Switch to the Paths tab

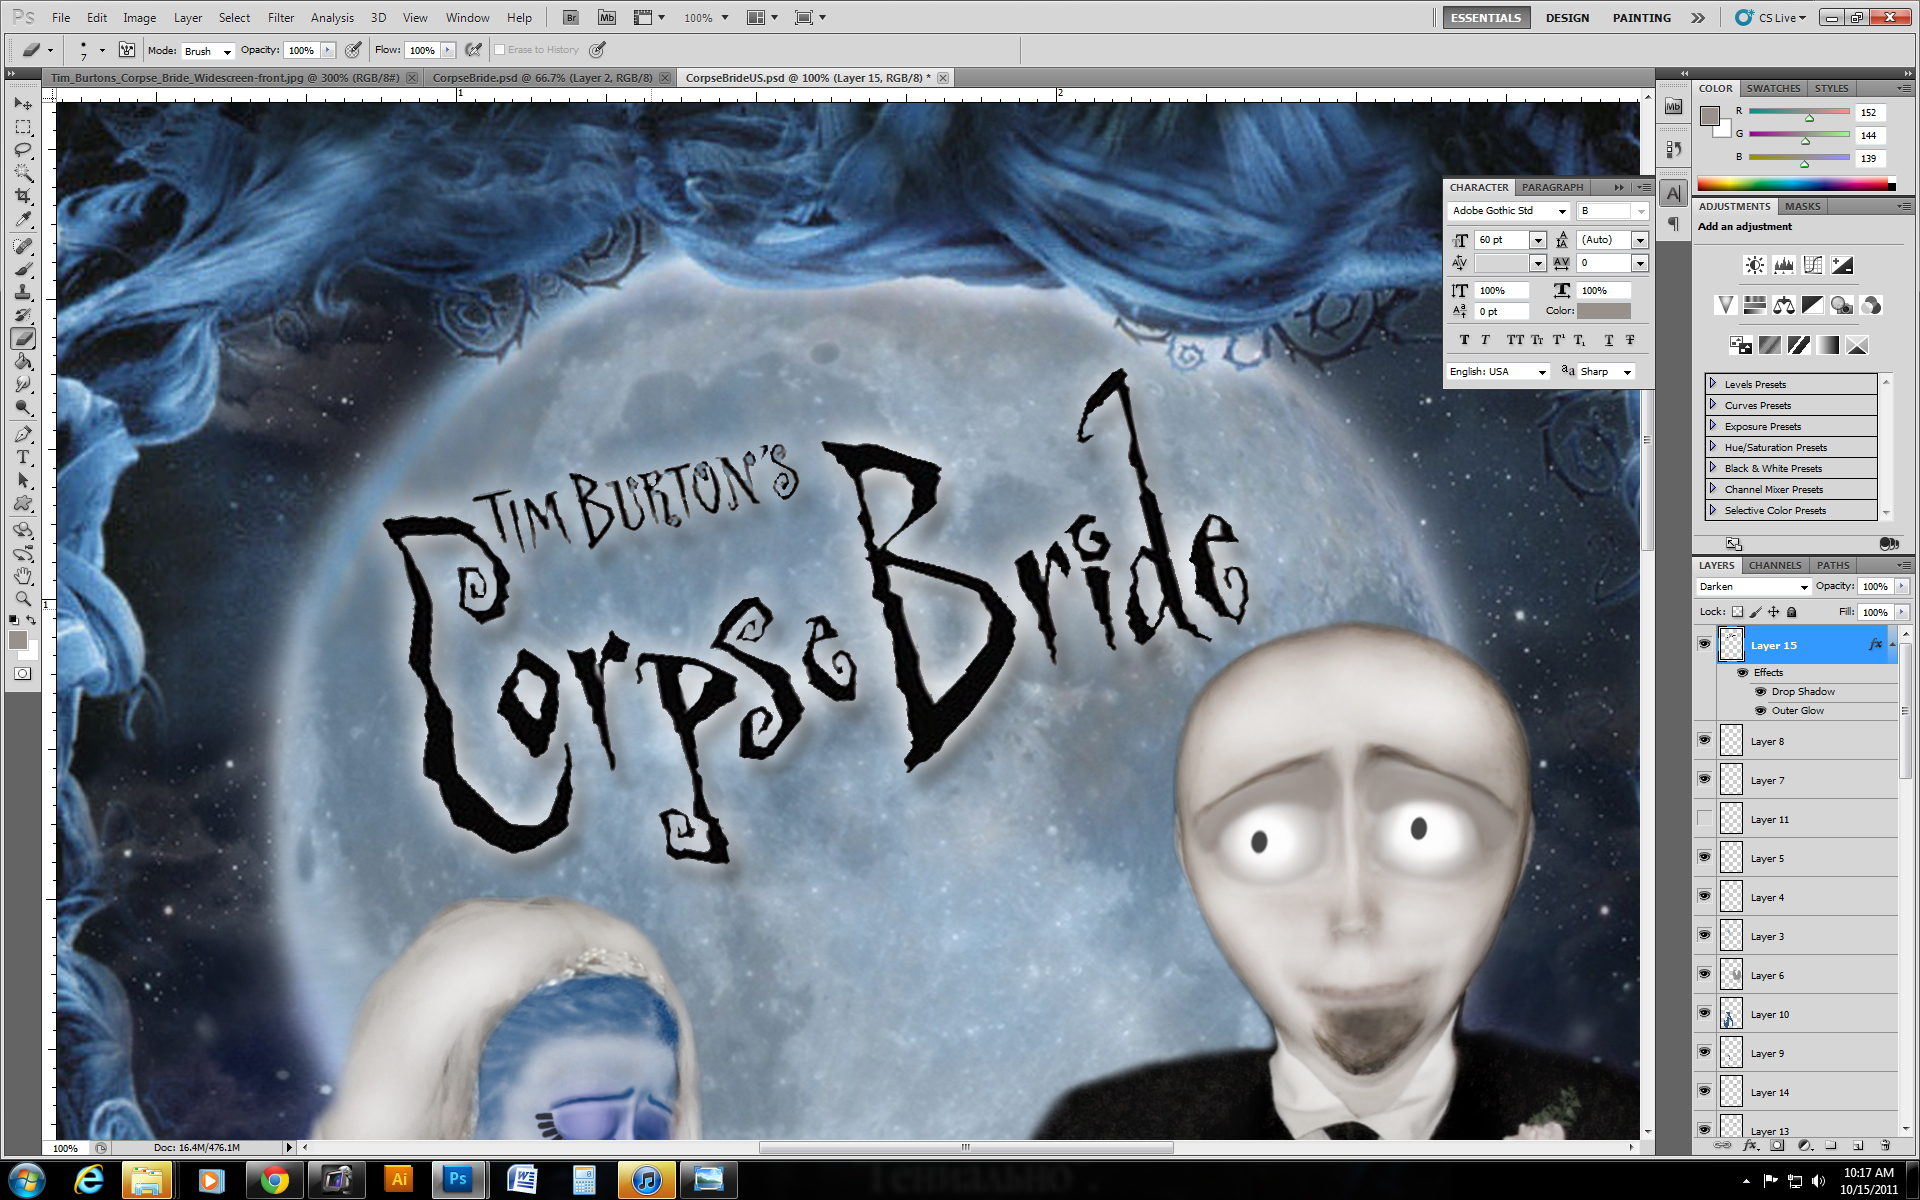pos(1833,566)
